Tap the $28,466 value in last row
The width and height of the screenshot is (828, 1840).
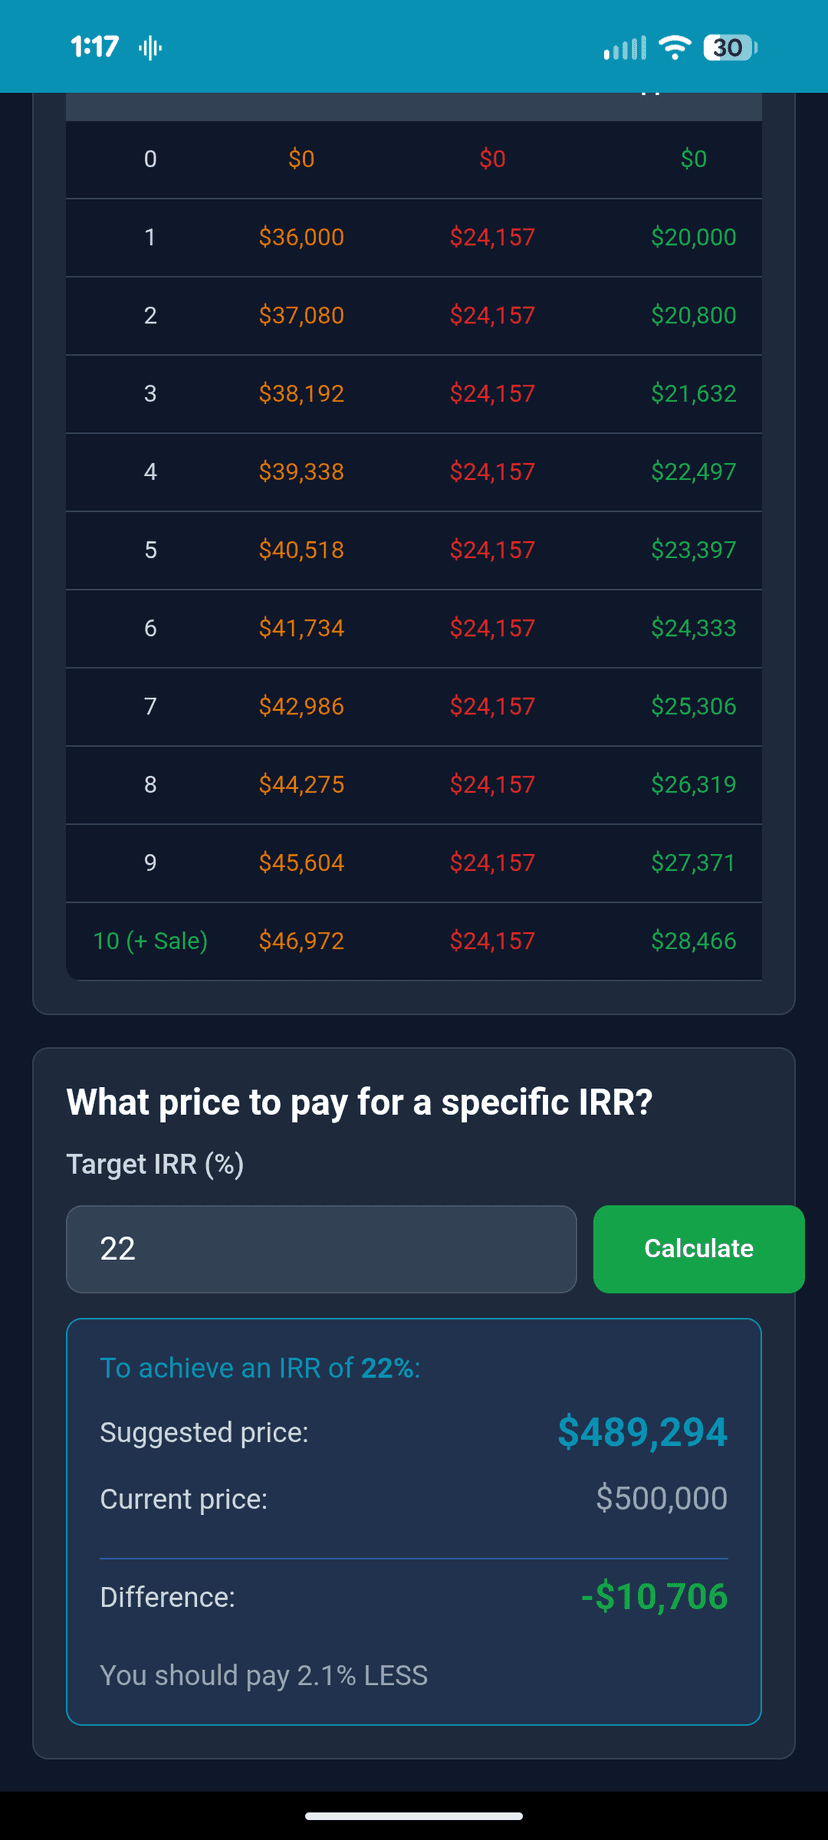click(693, 941)
